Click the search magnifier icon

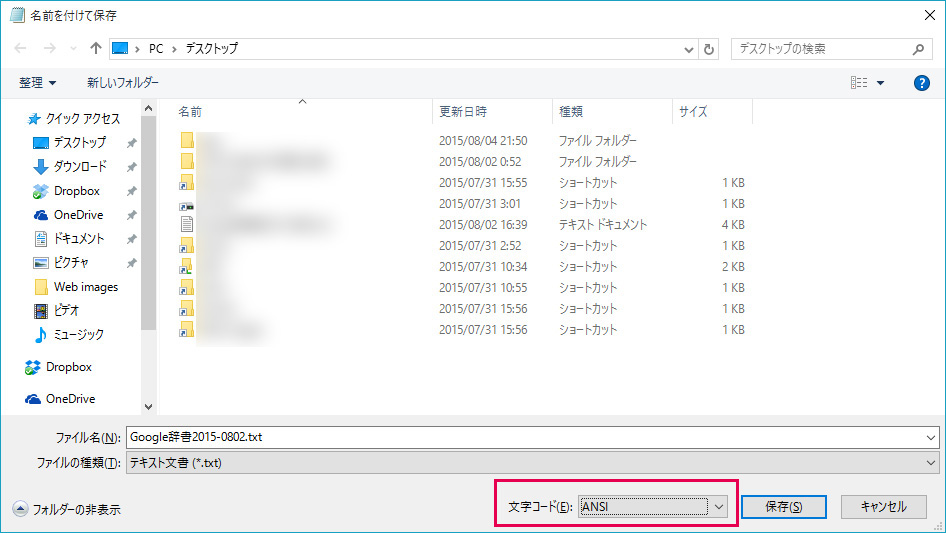pyautogui.click(x=918, y=49)
